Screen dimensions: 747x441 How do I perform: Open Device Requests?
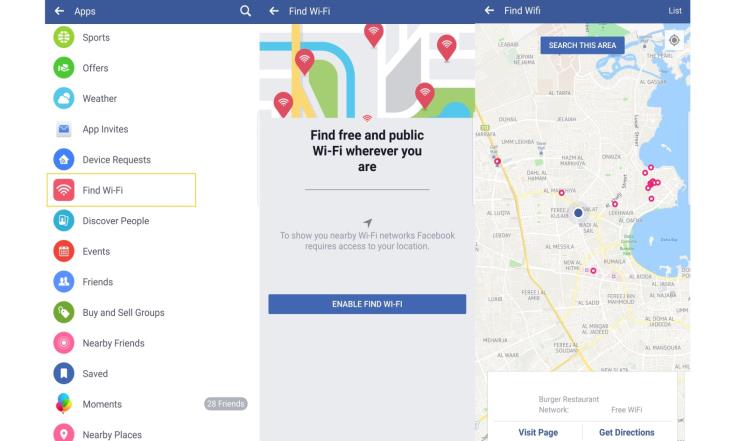pos(116,160)
